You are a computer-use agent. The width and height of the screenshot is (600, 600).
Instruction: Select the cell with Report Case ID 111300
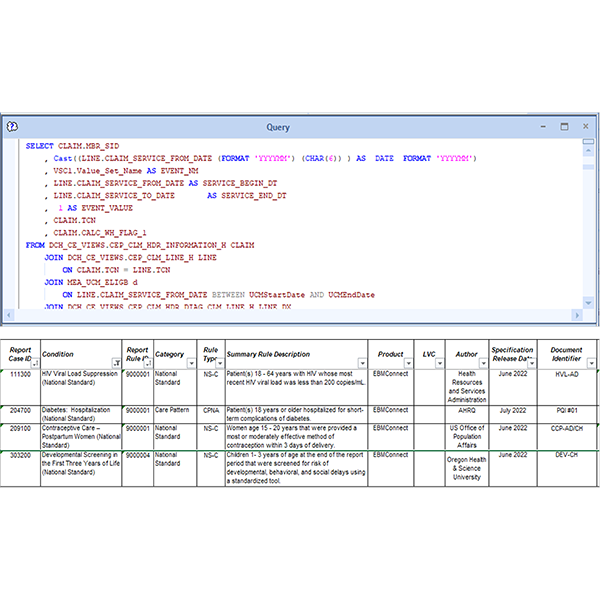[x=20, y=374]
